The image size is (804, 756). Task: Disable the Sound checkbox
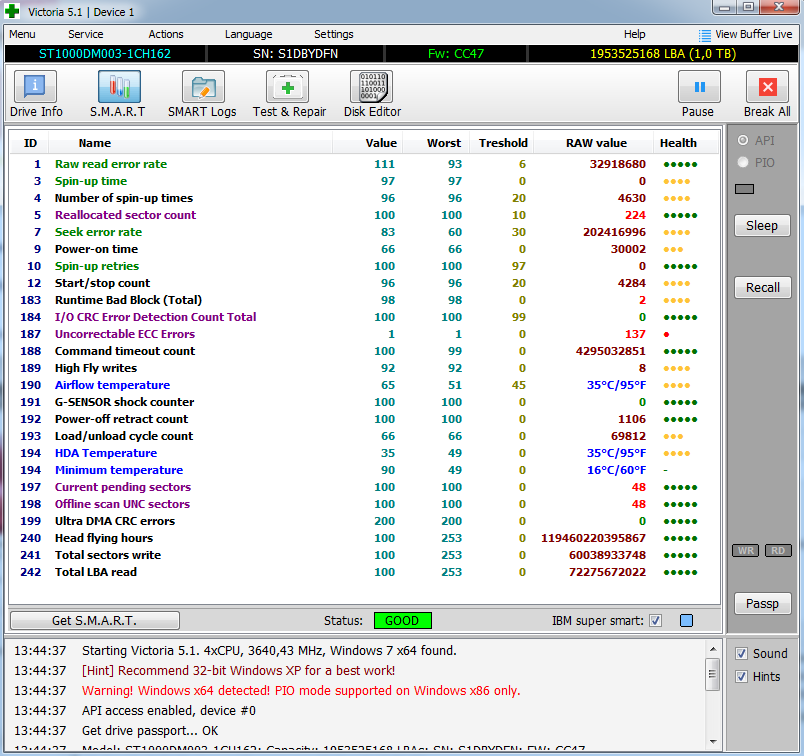click(741, 654)
